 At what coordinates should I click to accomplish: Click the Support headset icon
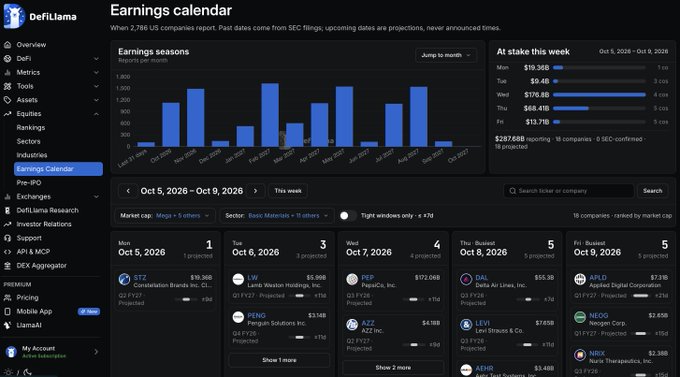click(x=7, y=238)
